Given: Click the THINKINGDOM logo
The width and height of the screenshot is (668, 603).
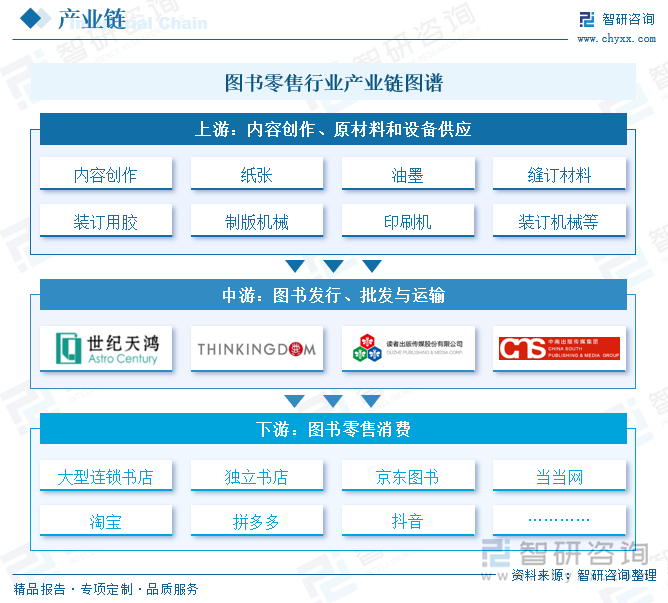Looking at the screenshot, I should pyautogui.click(x=256, y=349).
